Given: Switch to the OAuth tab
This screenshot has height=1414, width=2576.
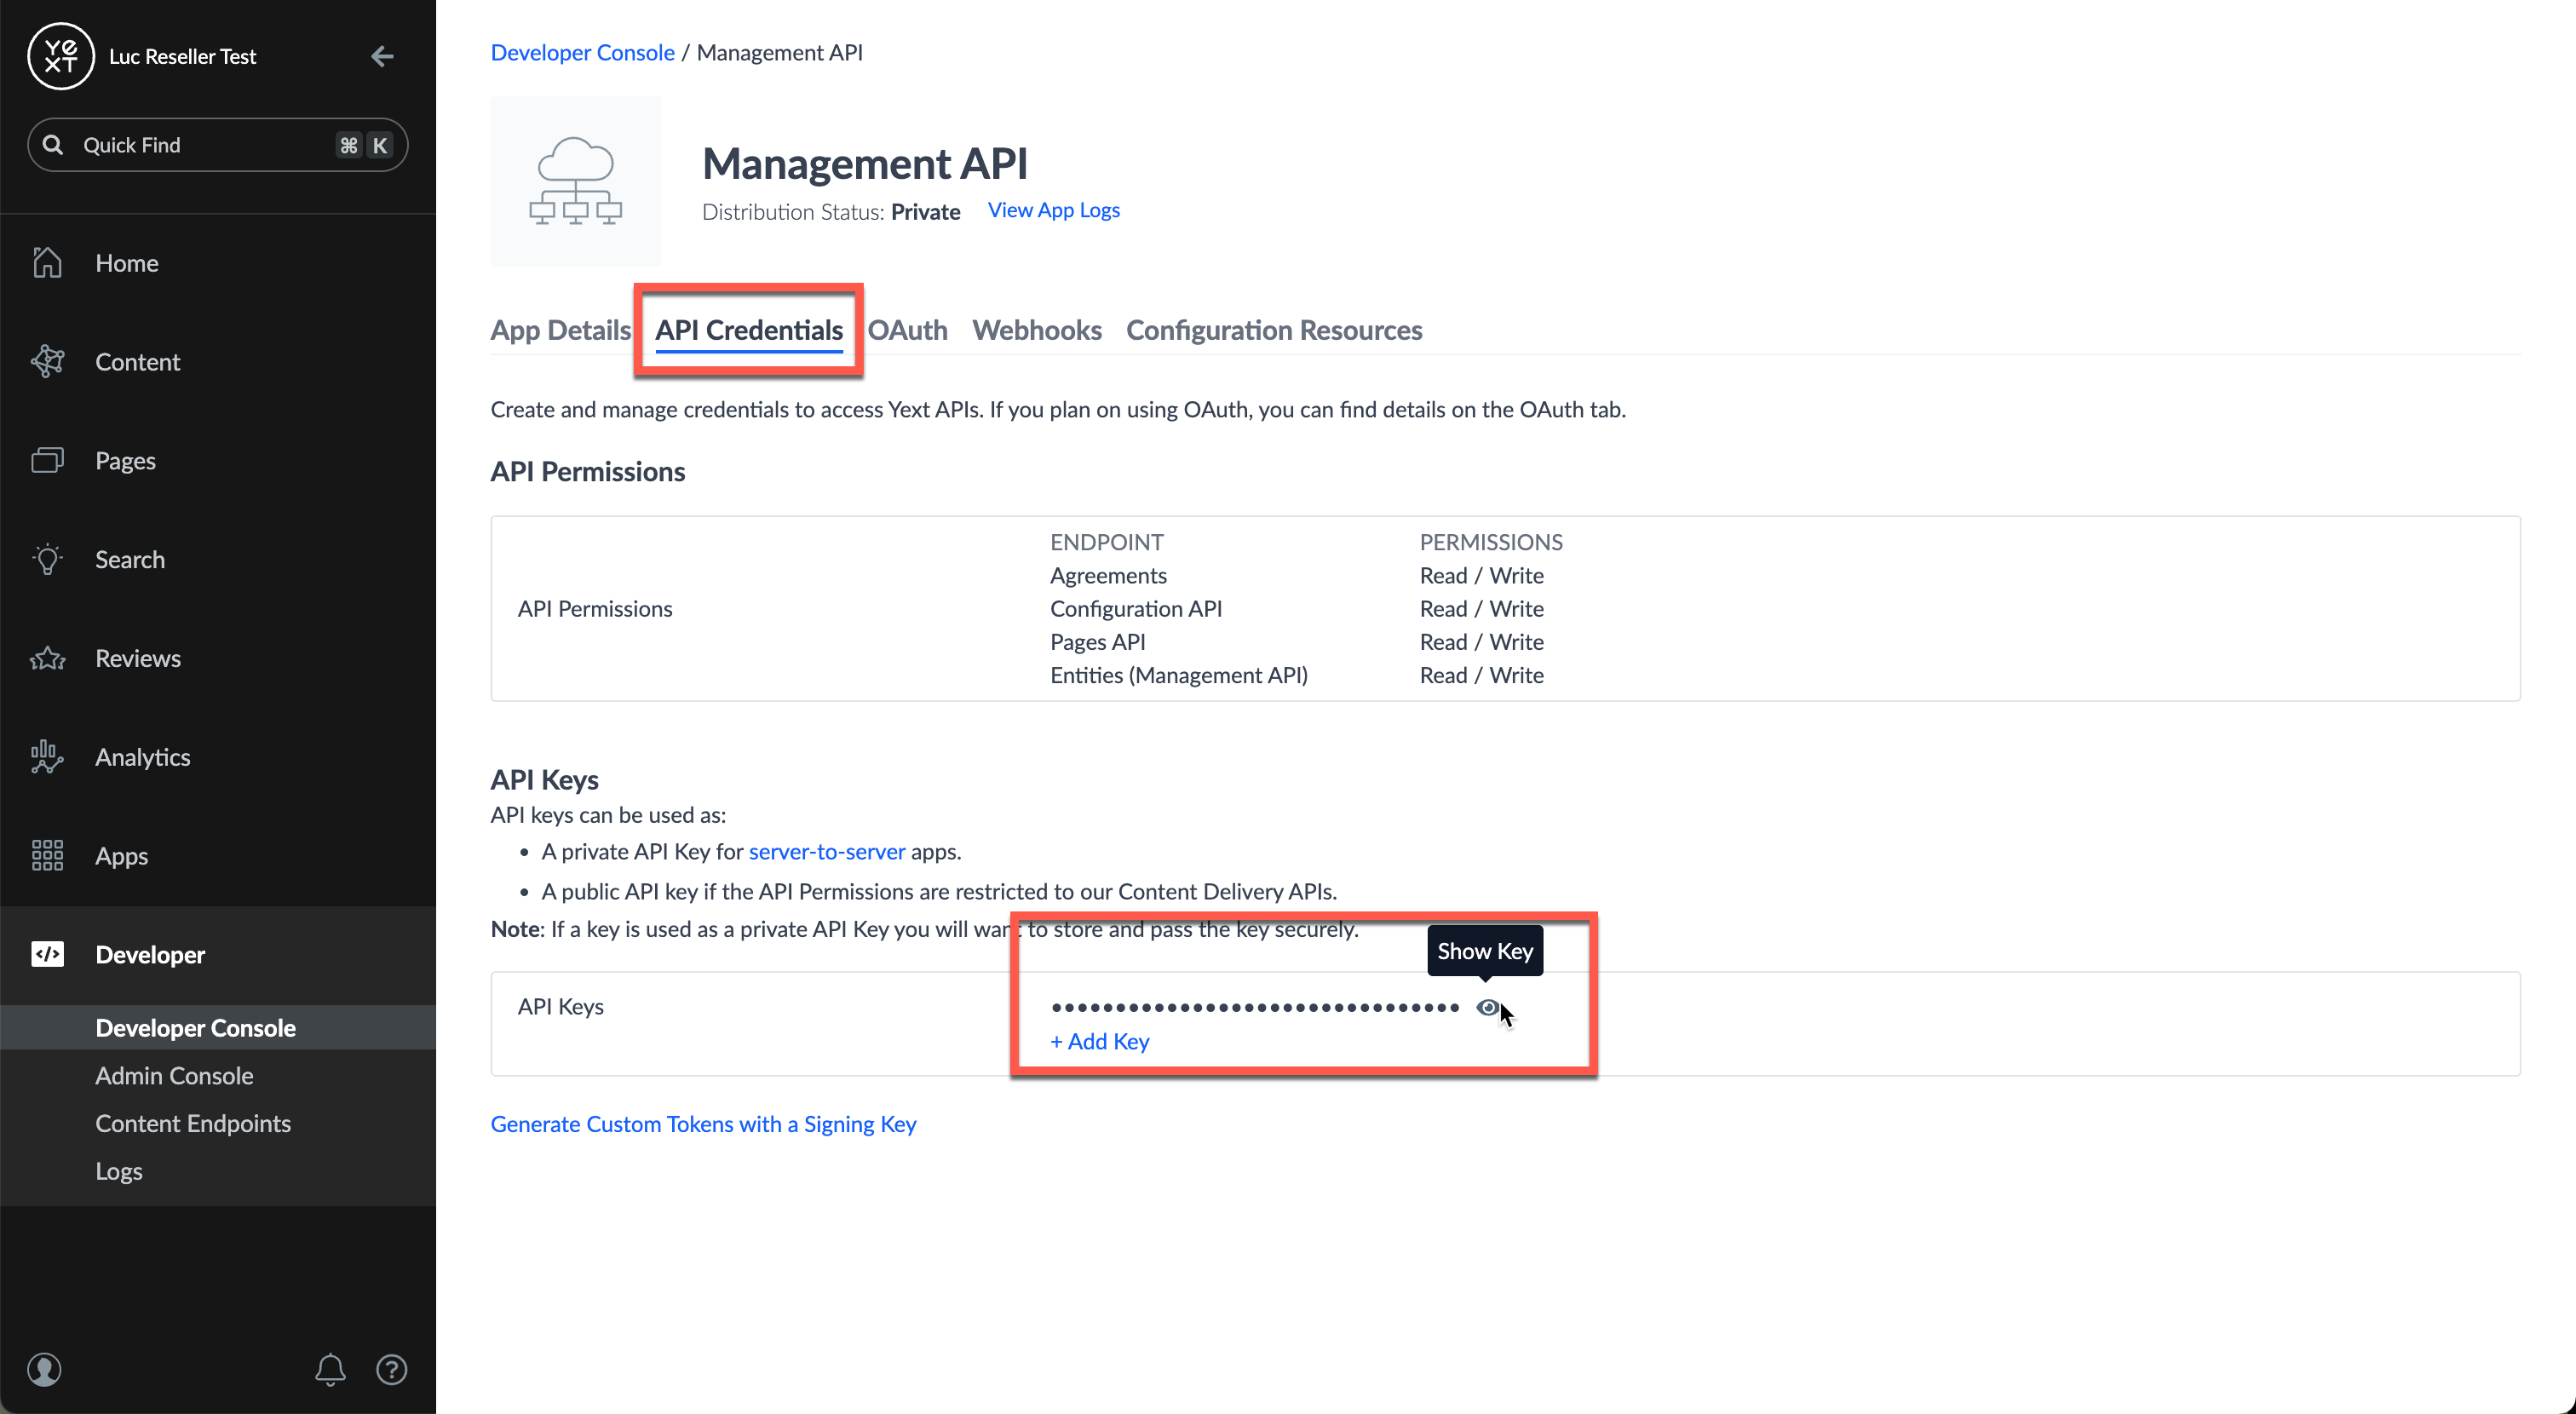Looking at the screenshot, I should 907,330.
